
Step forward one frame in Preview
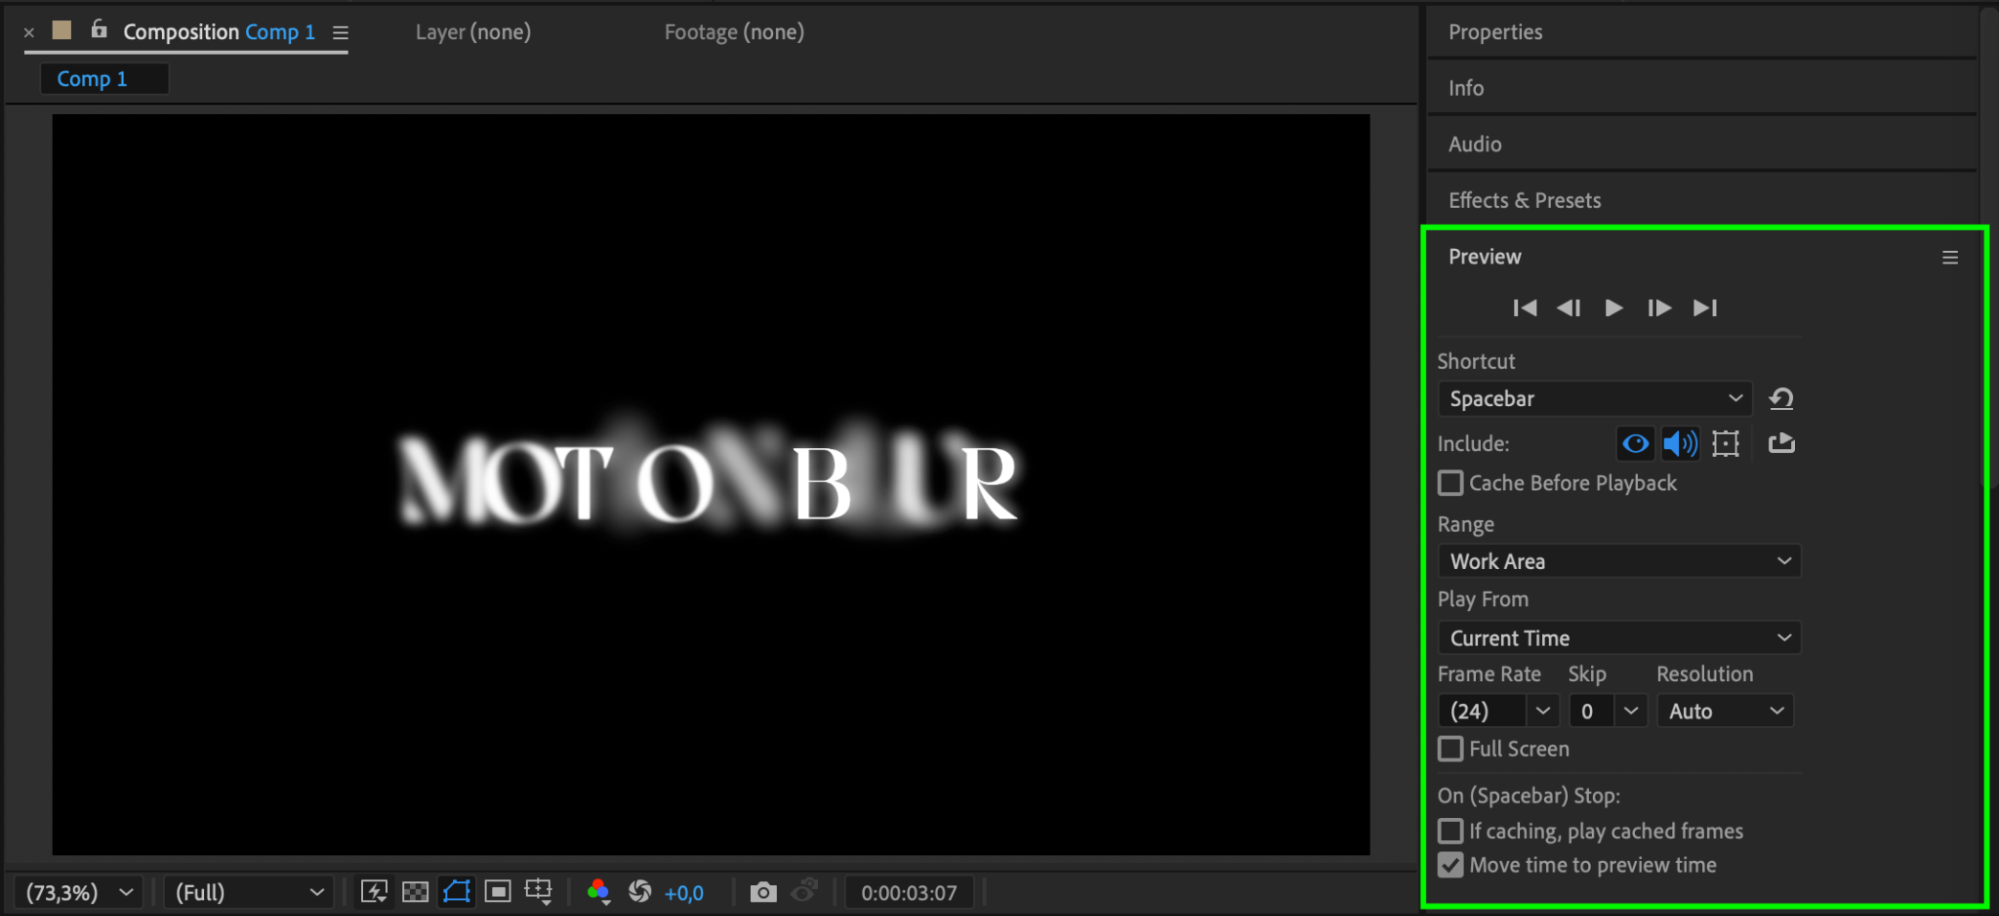[x=1659, y=308]
